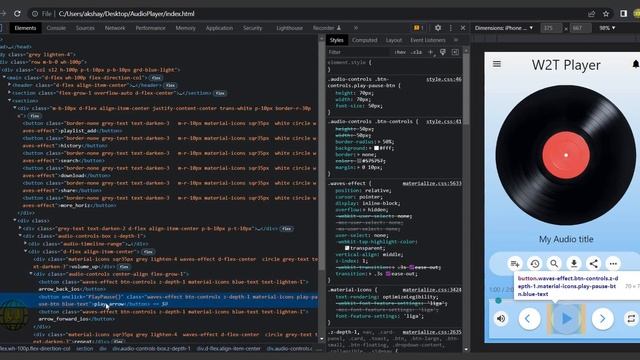Click the share icon in player
640x360 pixels.
click(593, 264)
